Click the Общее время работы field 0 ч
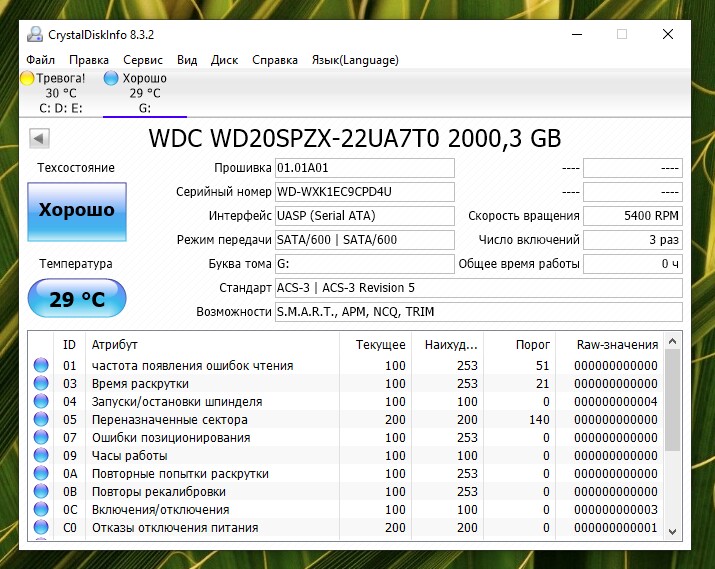The width and height of the screenshot is (715, 569). click(x=633, y=264)
